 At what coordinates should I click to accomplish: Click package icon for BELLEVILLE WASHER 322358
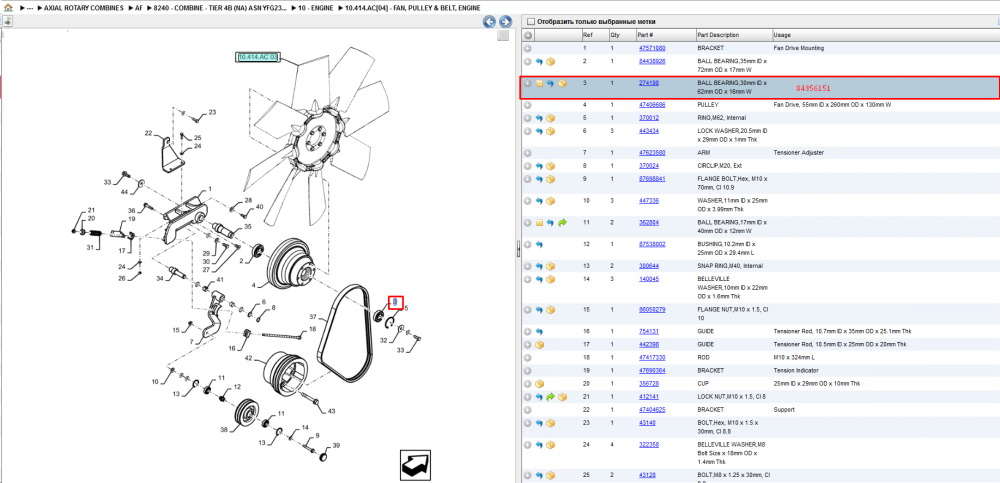[550, 445]
